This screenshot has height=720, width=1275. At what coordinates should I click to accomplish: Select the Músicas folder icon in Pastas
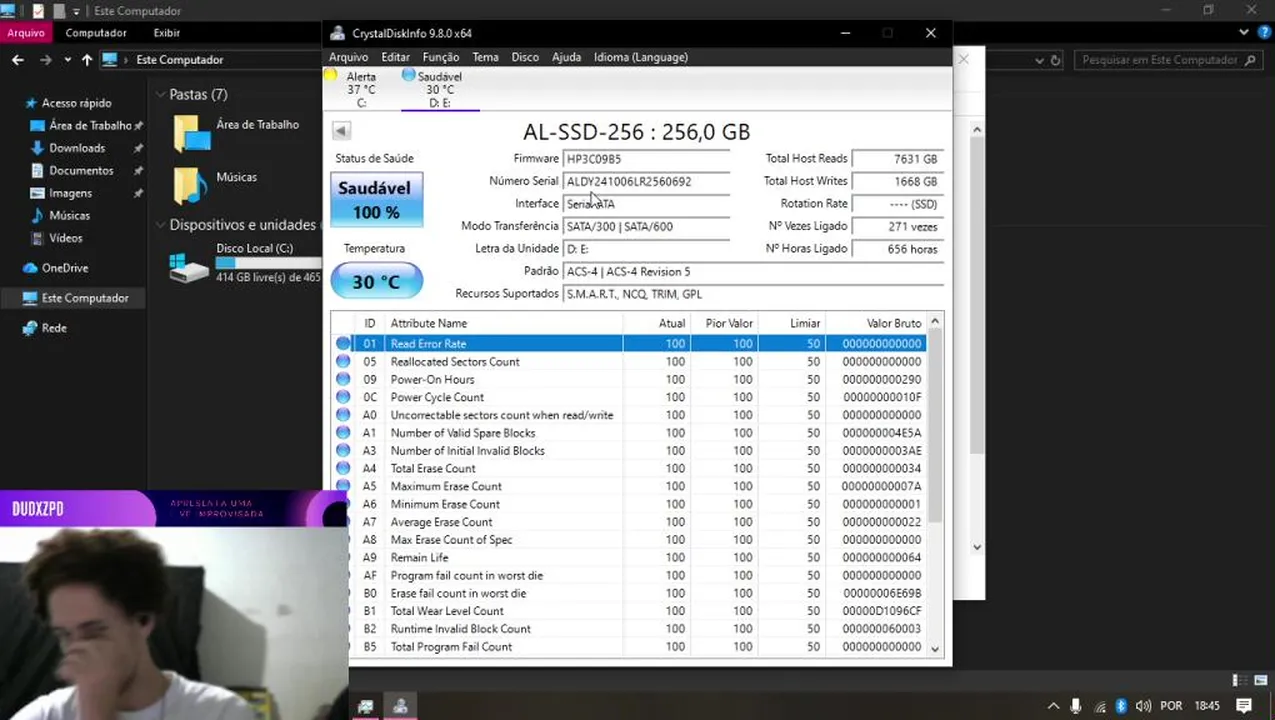[x=190, y=186]
